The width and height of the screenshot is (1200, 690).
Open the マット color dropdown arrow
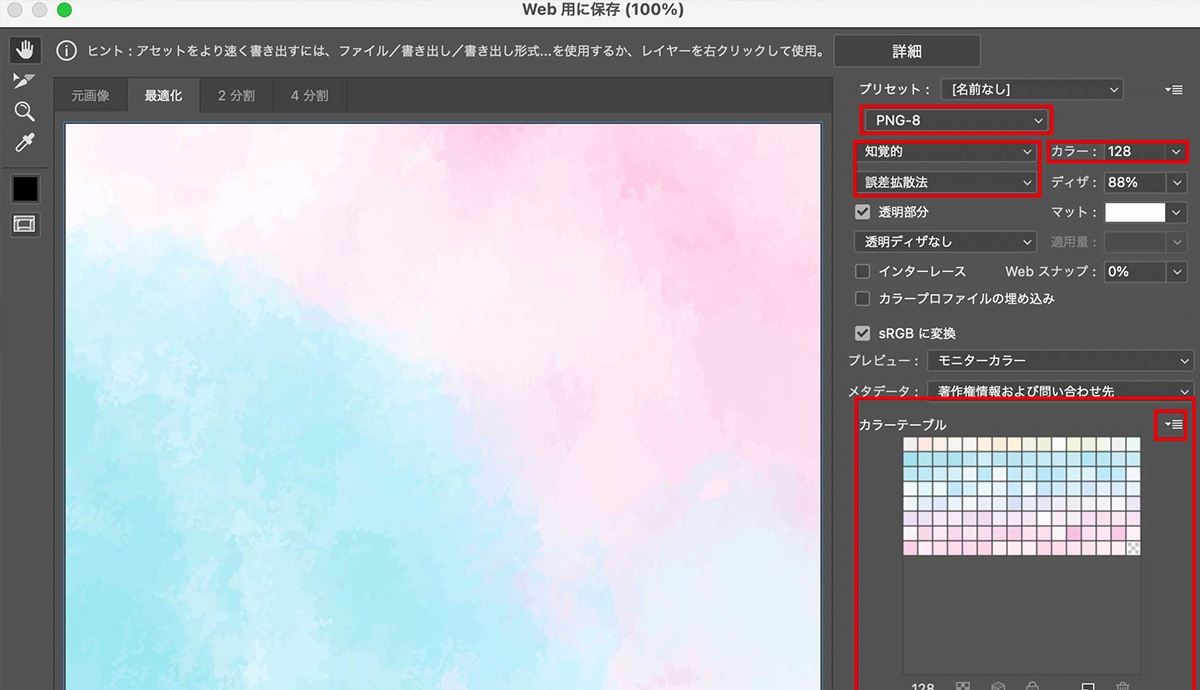pos(1176,212)
